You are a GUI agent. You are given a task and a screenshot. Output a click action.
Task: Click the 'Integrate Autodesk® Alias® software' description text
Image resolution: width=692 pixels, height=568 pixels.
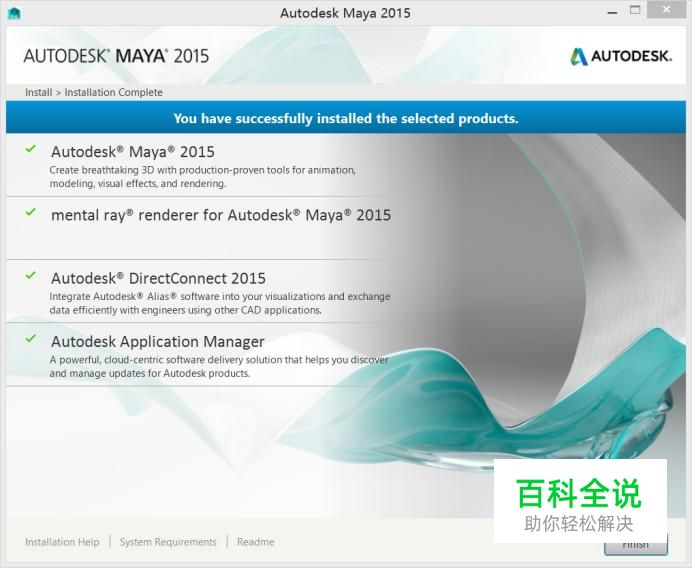220,303
